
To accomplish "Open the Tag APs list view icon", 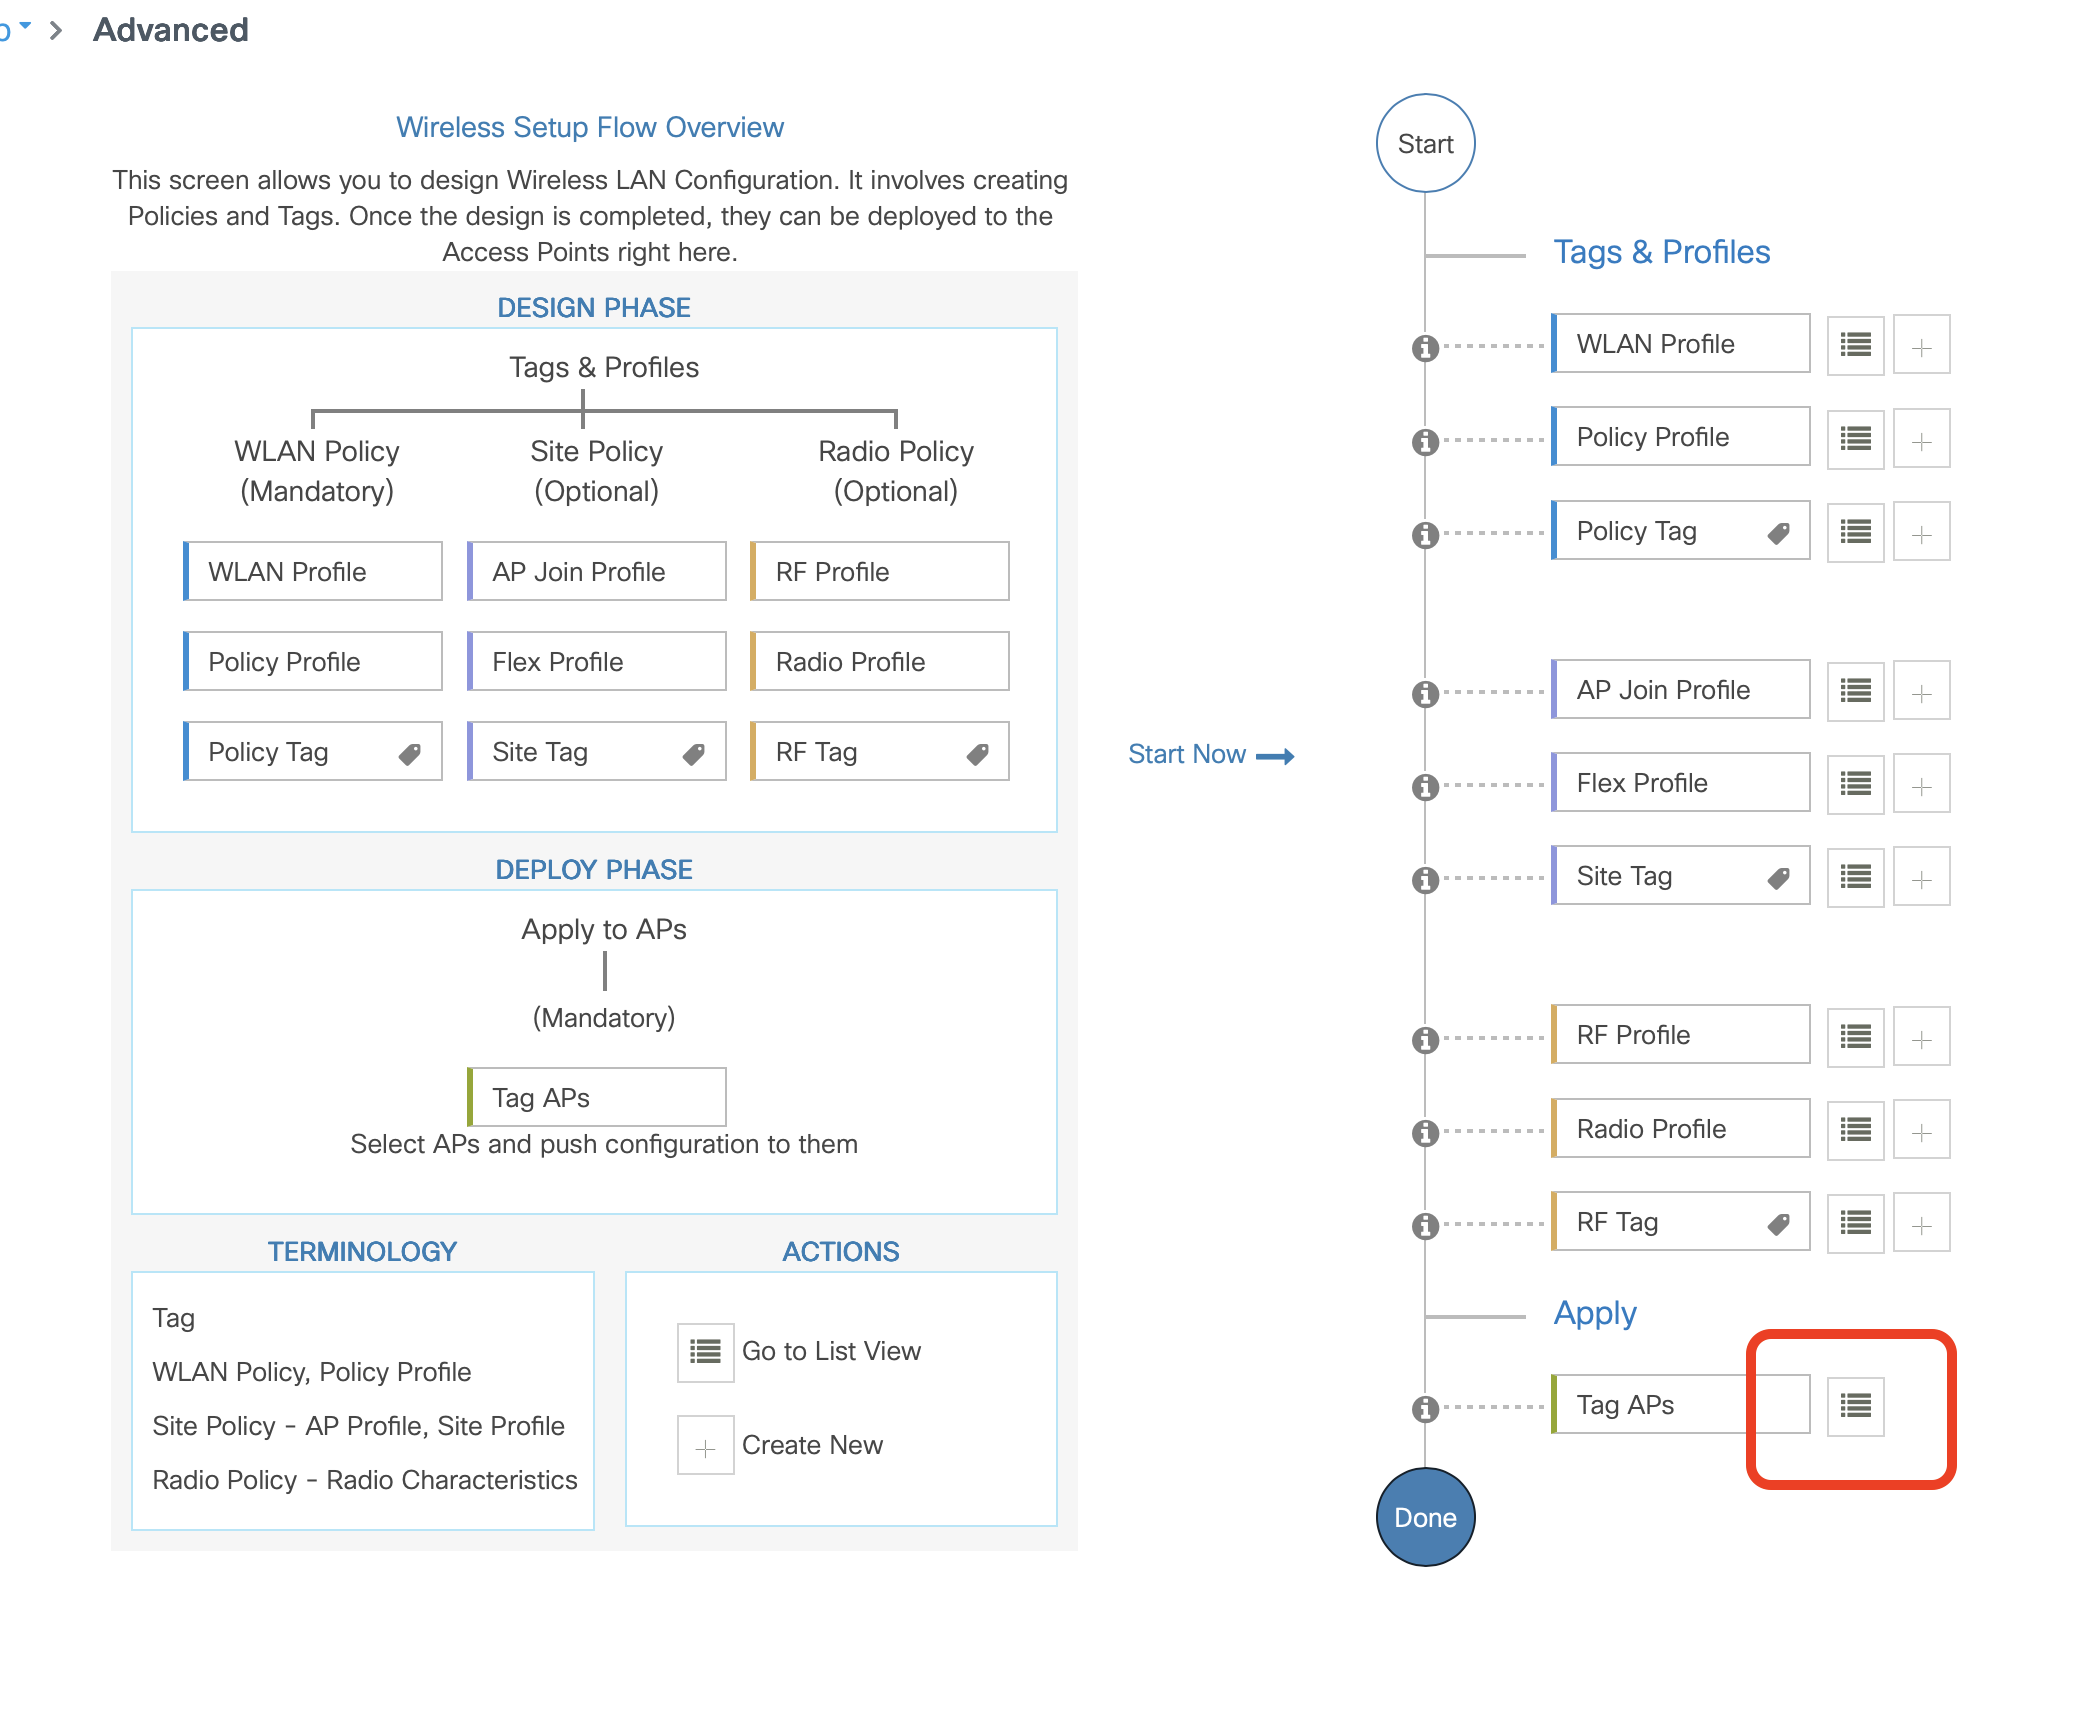I will (1855, 1405).
